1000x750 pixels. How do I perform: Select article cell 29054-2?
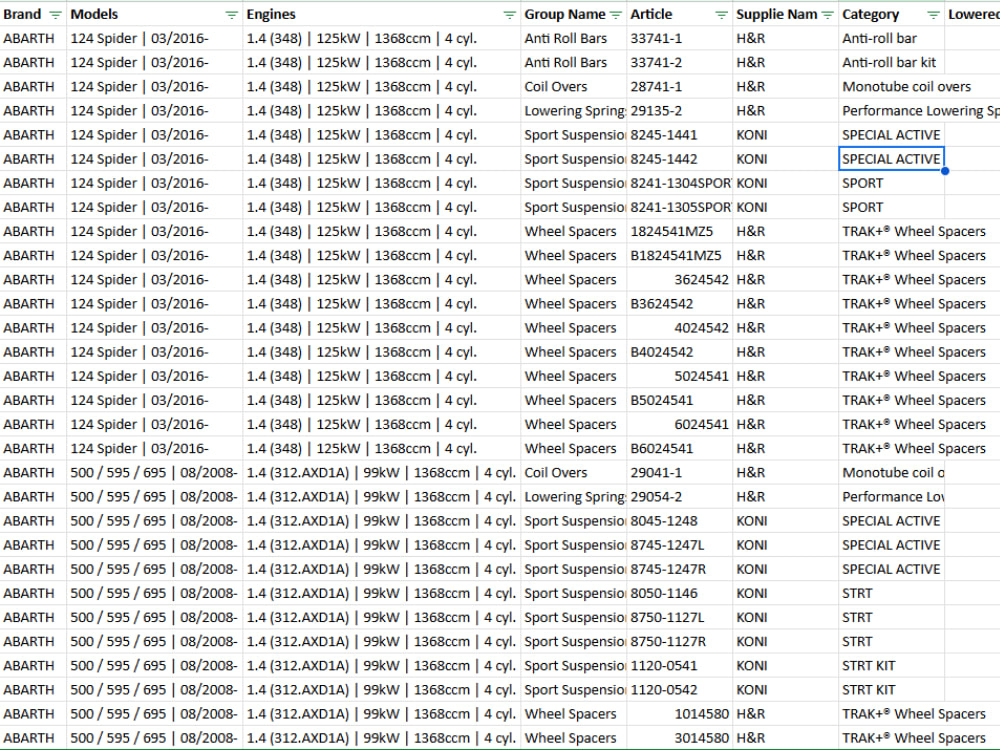[x=679, y=497]
